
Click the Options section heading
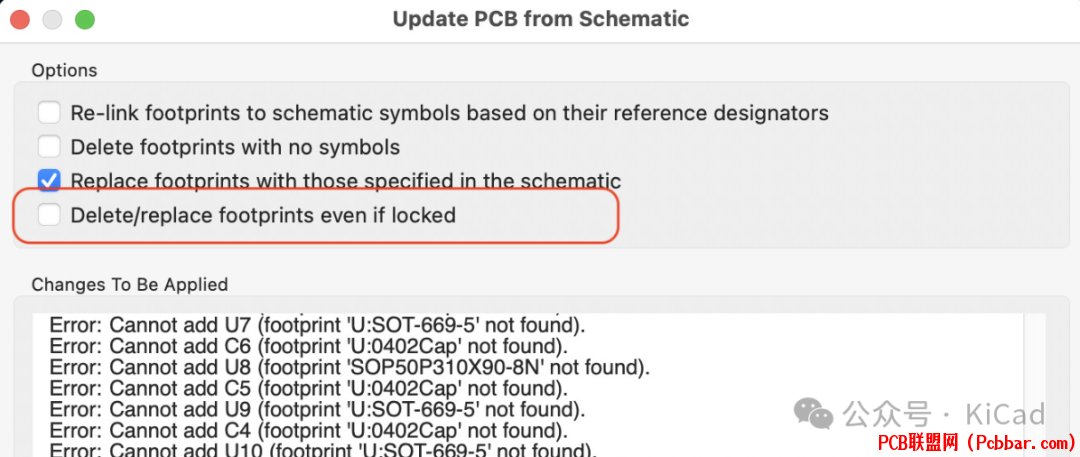(x=64, y=70)
